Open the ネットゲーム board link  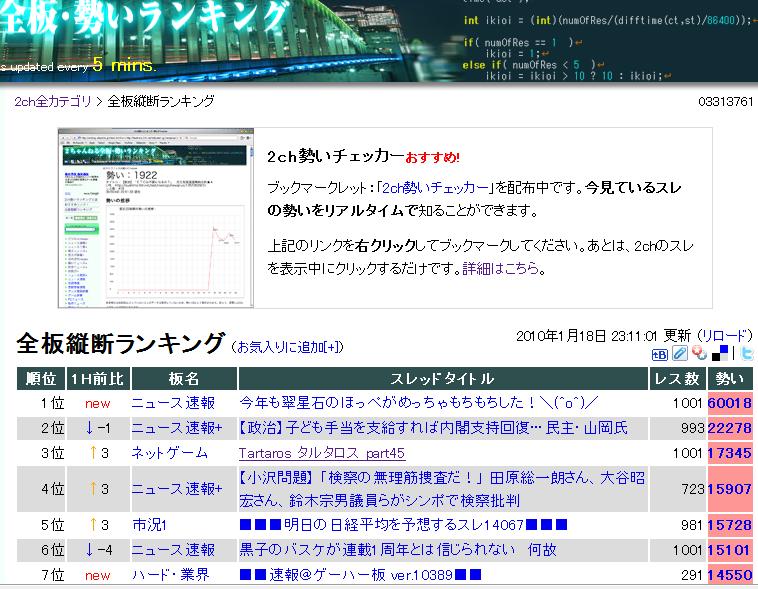click(169, 453)
